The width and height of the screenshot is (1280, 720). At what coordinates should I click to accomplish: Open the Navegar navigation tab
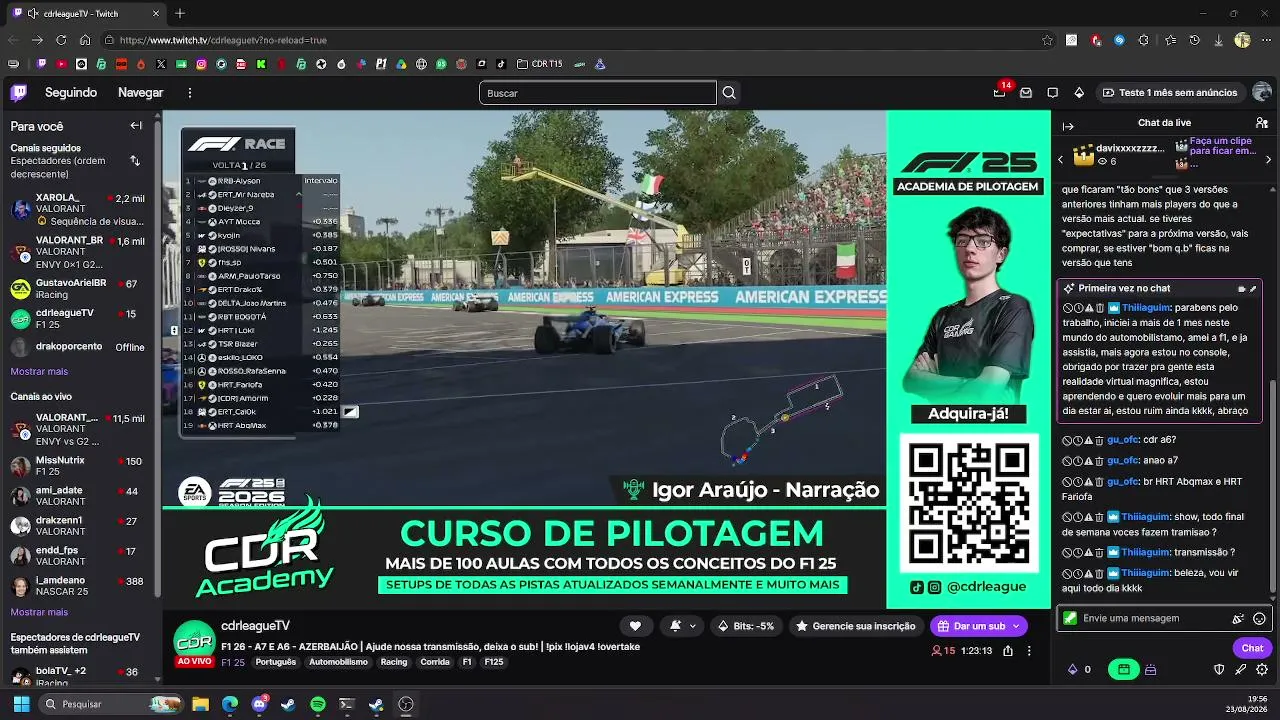140,92
